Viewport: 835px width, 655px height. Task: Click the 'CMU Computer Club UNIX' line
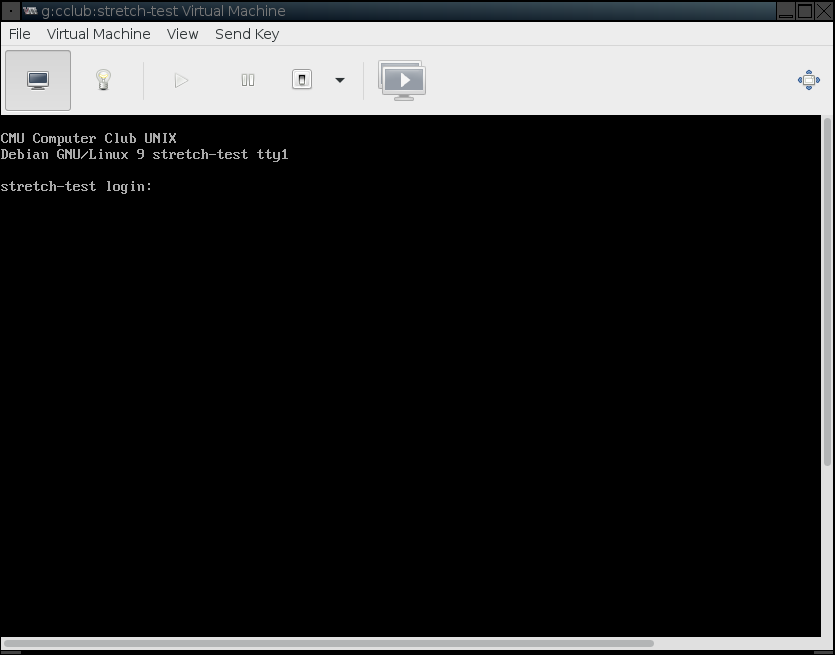point(88,138)
